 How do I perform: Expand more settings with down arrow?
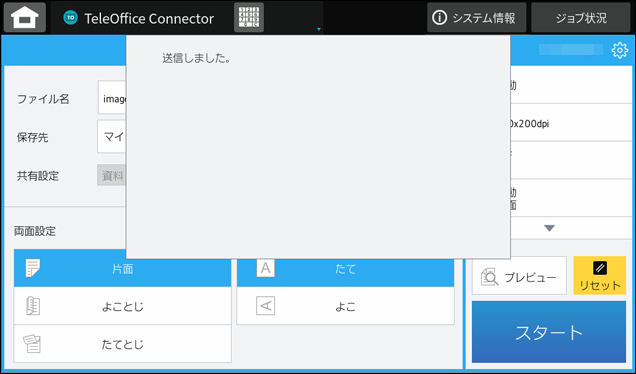(x=549, y=228)
